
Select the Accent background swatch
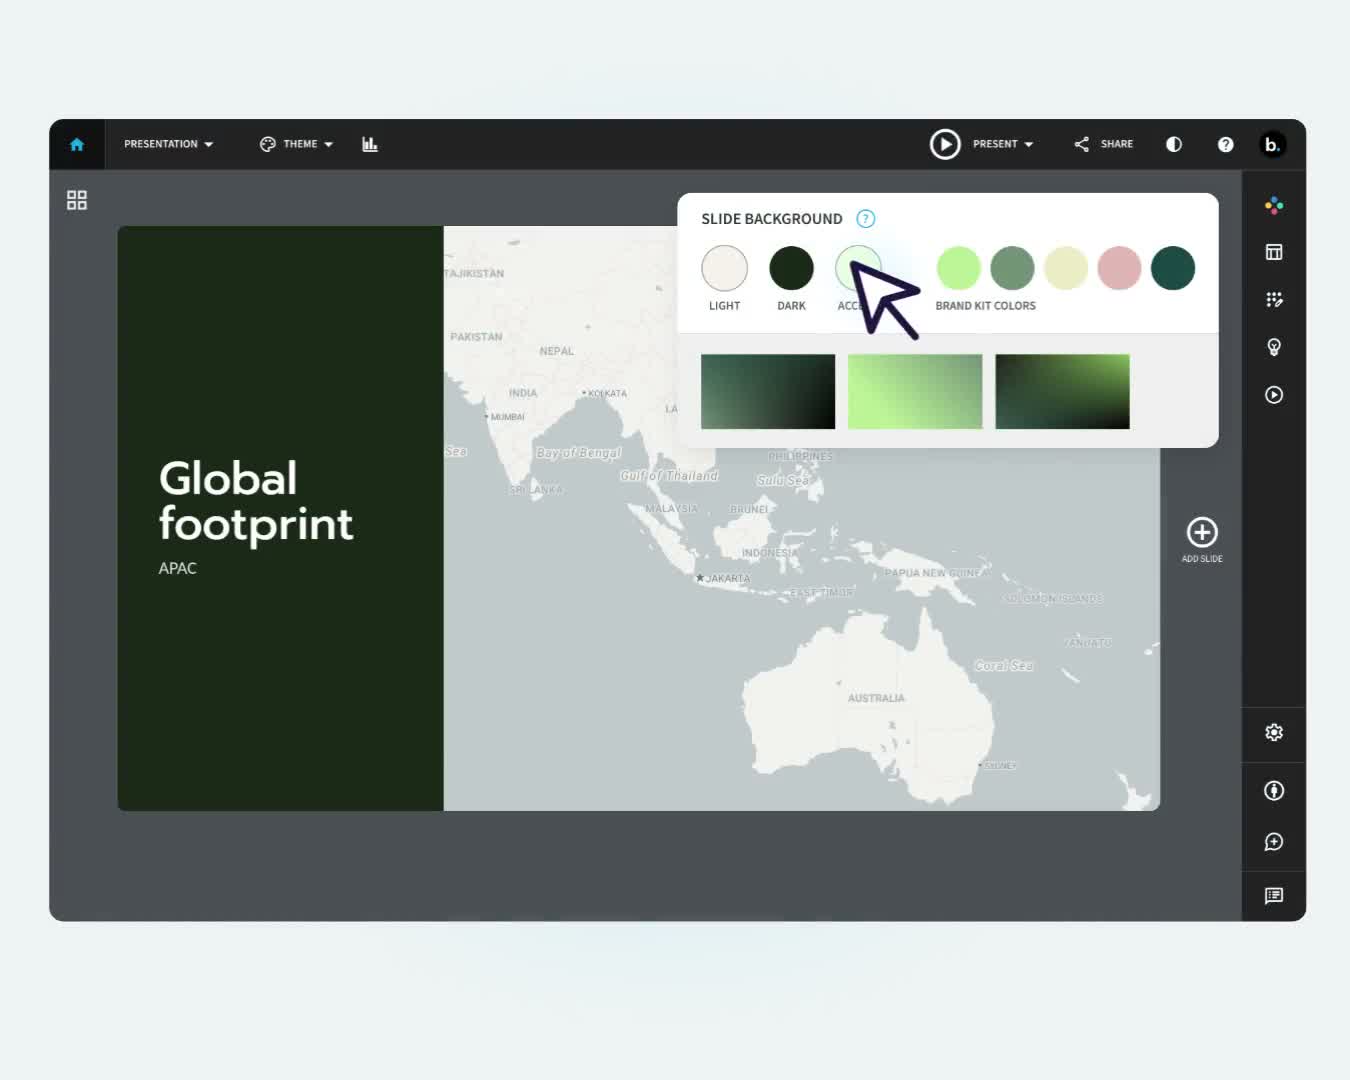click(858, 268)
